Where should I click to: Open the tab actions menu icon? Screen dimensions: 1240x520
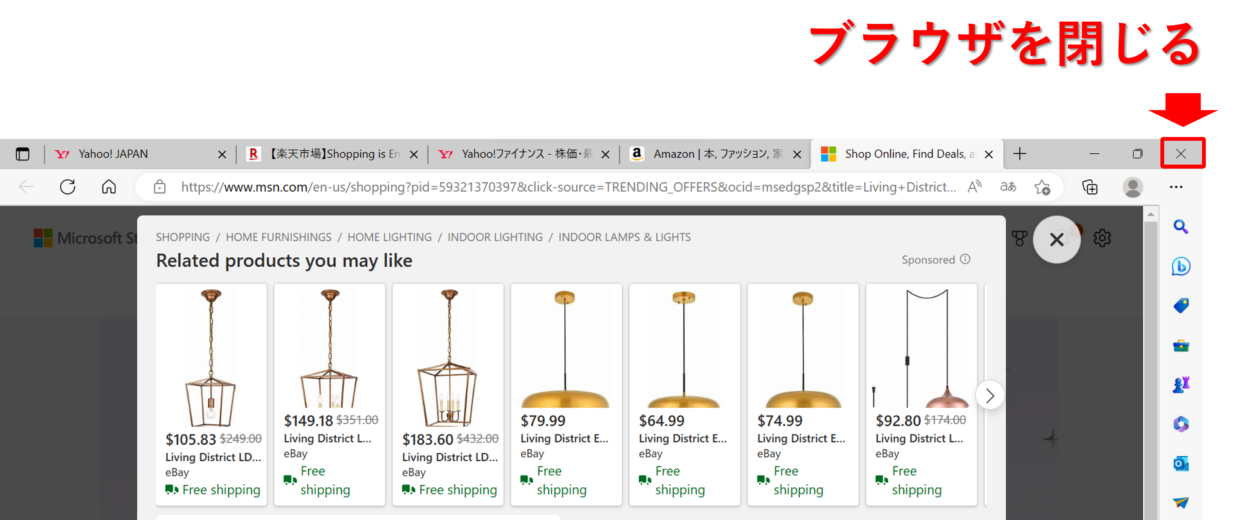(22, 154)
